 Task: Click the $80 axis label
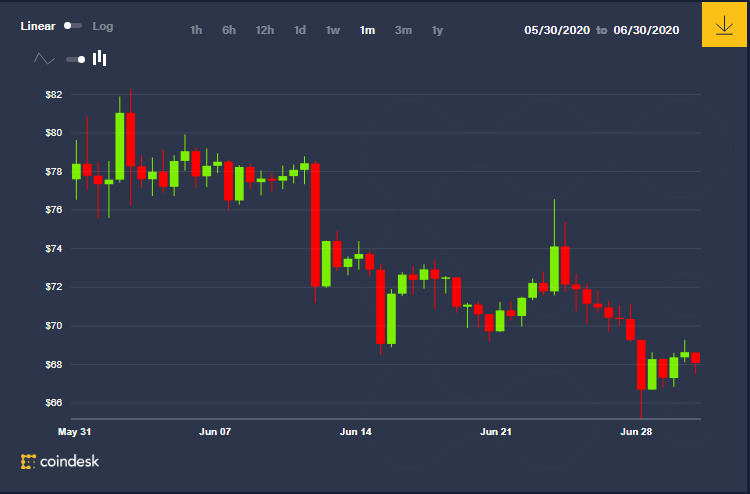pyautogui.click(x=54, y=132)
